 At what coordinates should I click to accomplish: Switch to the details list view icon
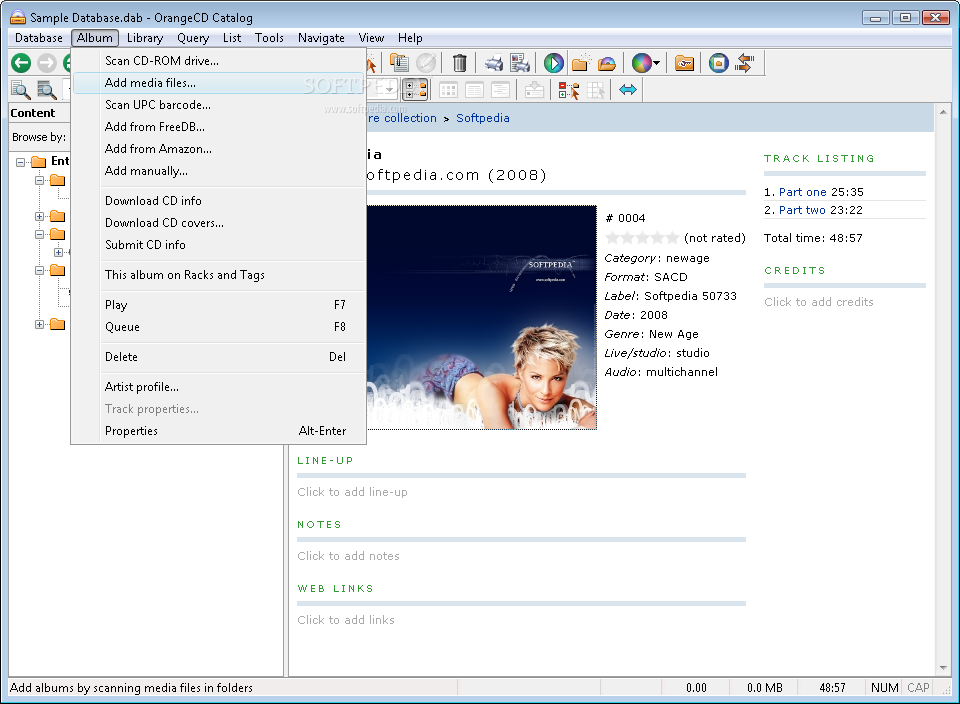click(474, 90)
